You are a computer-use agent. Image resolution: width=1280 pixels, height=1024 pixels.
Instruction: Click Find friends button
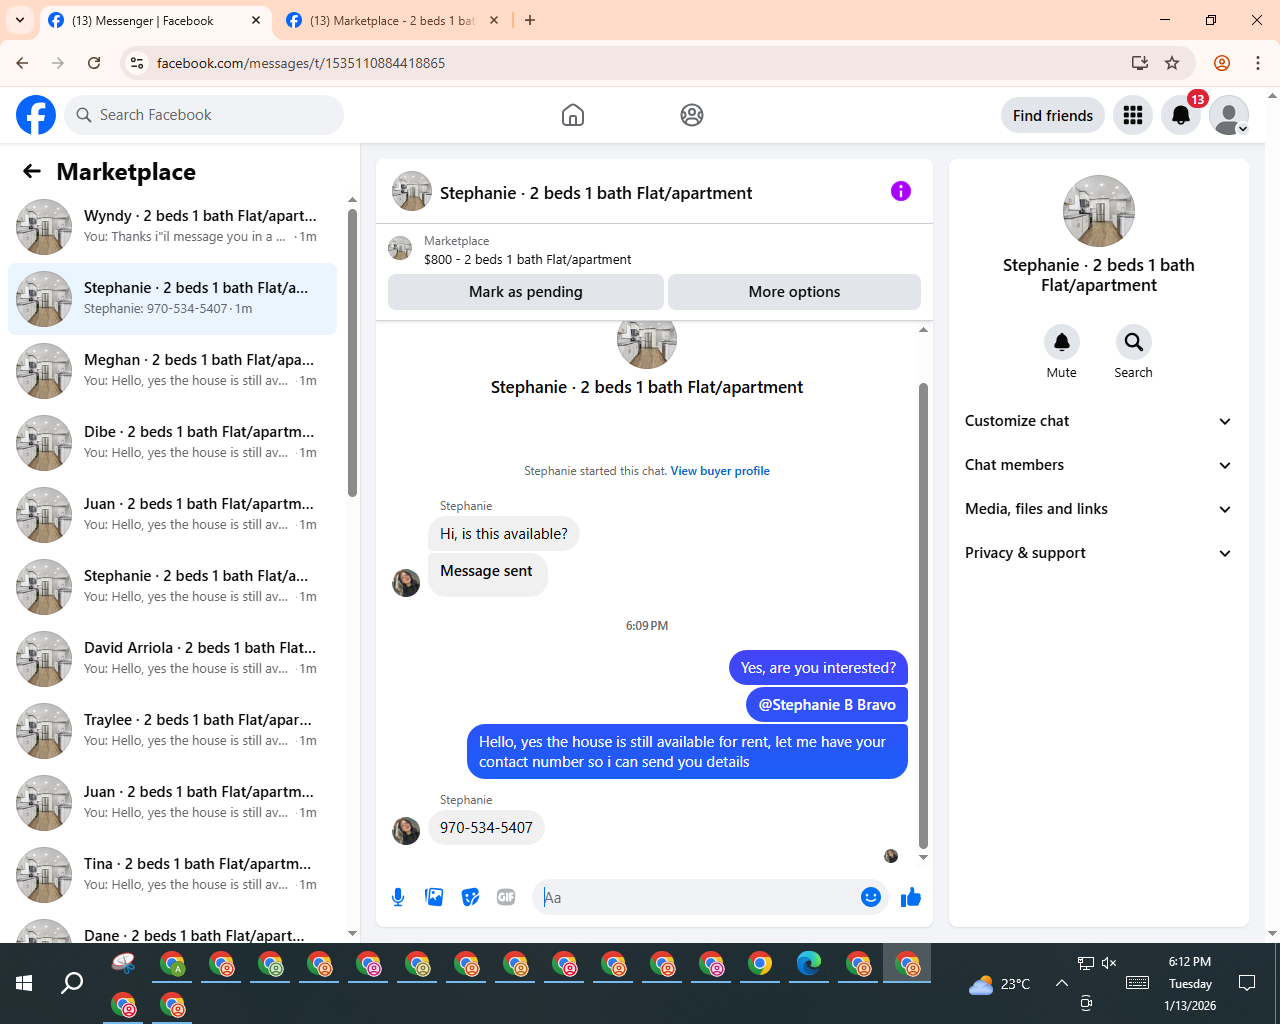point(1053,115)
